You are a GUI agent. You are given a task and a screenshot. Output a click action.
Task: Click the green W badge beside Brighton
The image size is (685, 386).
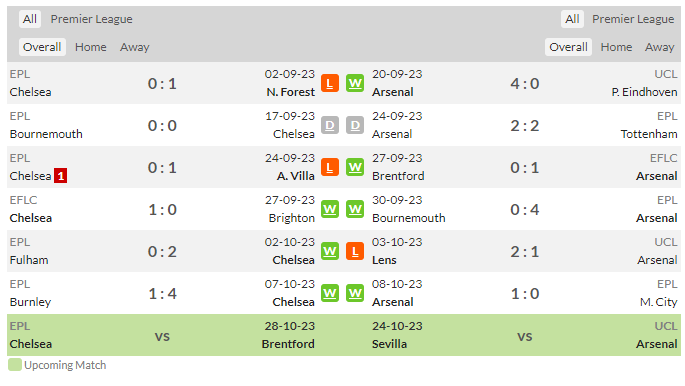click(330, 209)
